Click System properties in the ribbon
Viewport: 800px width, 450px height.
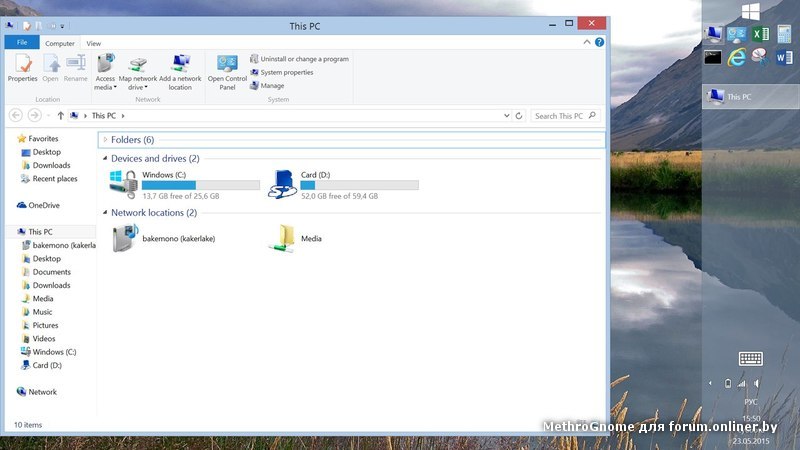[x=286, y=72]
